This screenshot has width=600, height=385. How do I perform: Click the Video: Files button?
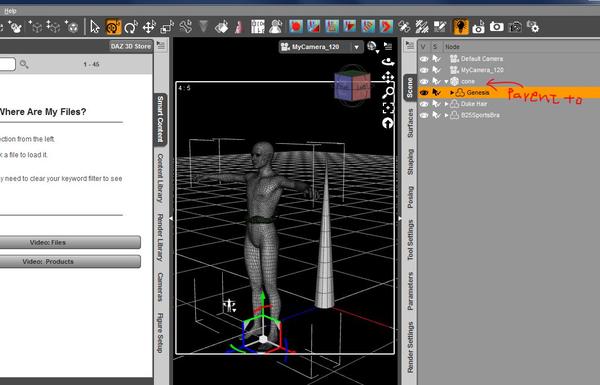point(69,242)
